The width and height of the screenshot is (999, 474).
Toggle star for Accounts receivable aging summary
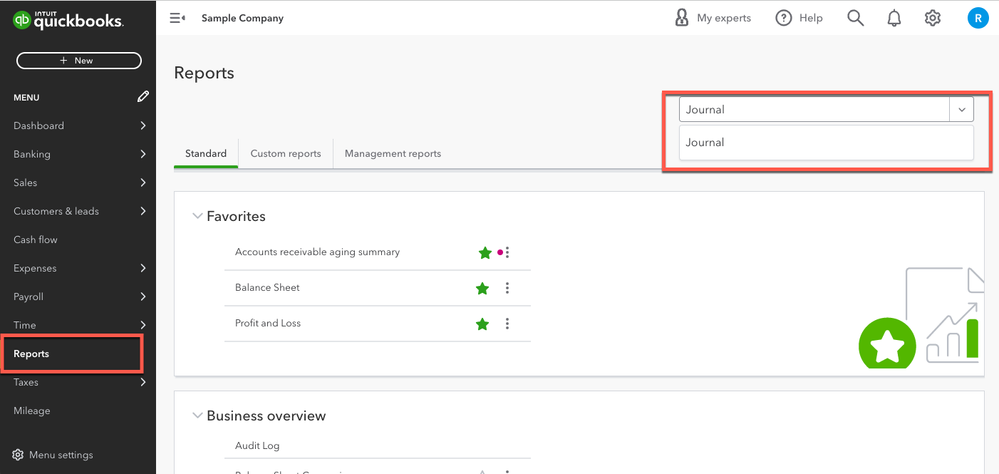click(x=485, y=253)
